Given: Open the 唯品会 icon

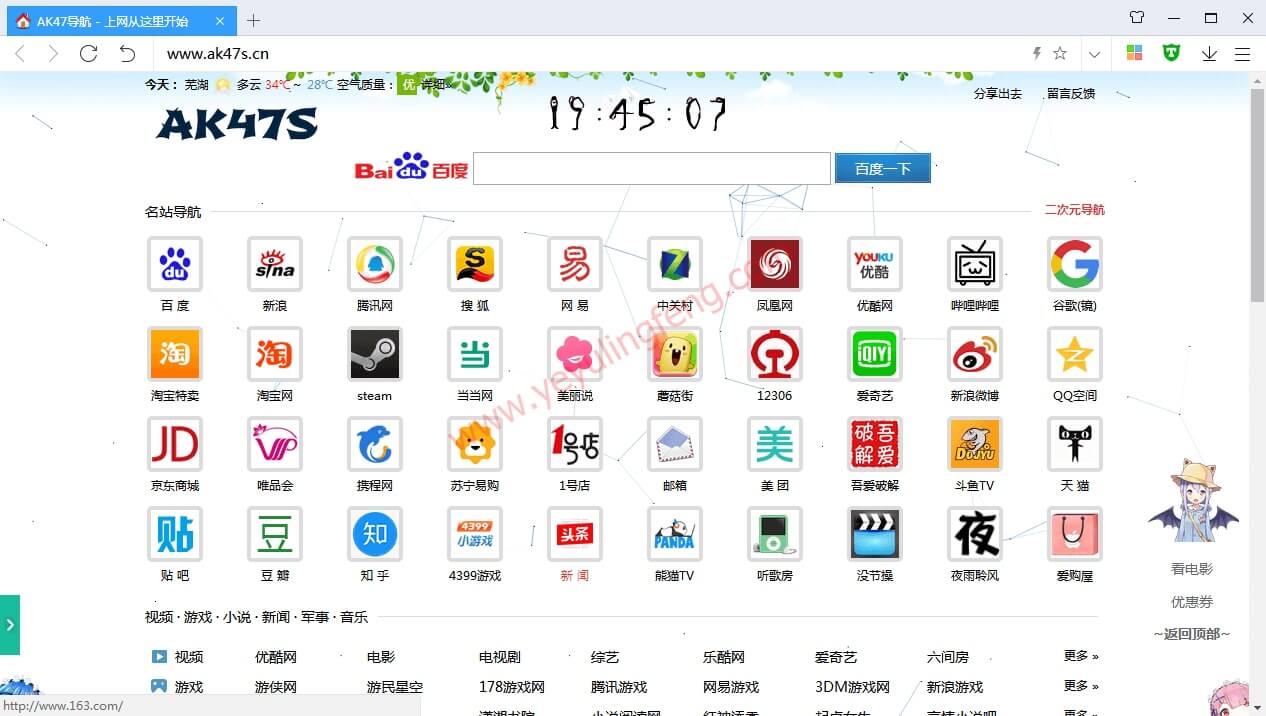Looking at the screenshot, I should click(x=275, y=444).
